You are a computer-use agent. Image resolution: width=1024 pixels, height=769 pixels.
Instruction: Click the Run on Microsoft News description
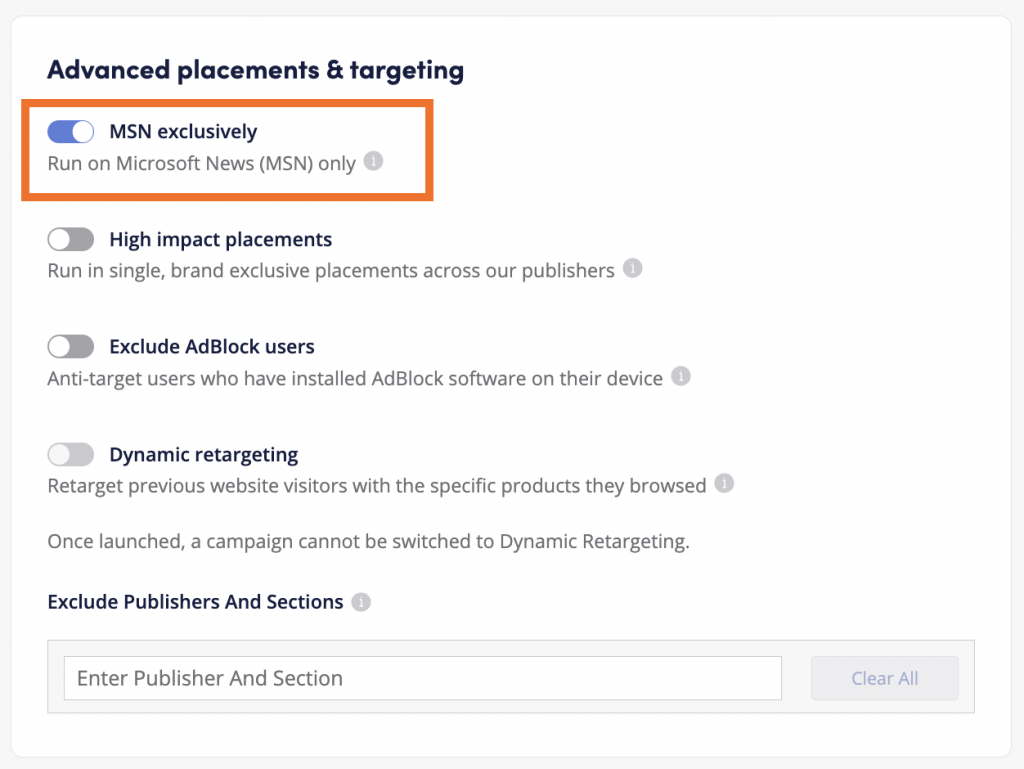[x=201, y=163]
